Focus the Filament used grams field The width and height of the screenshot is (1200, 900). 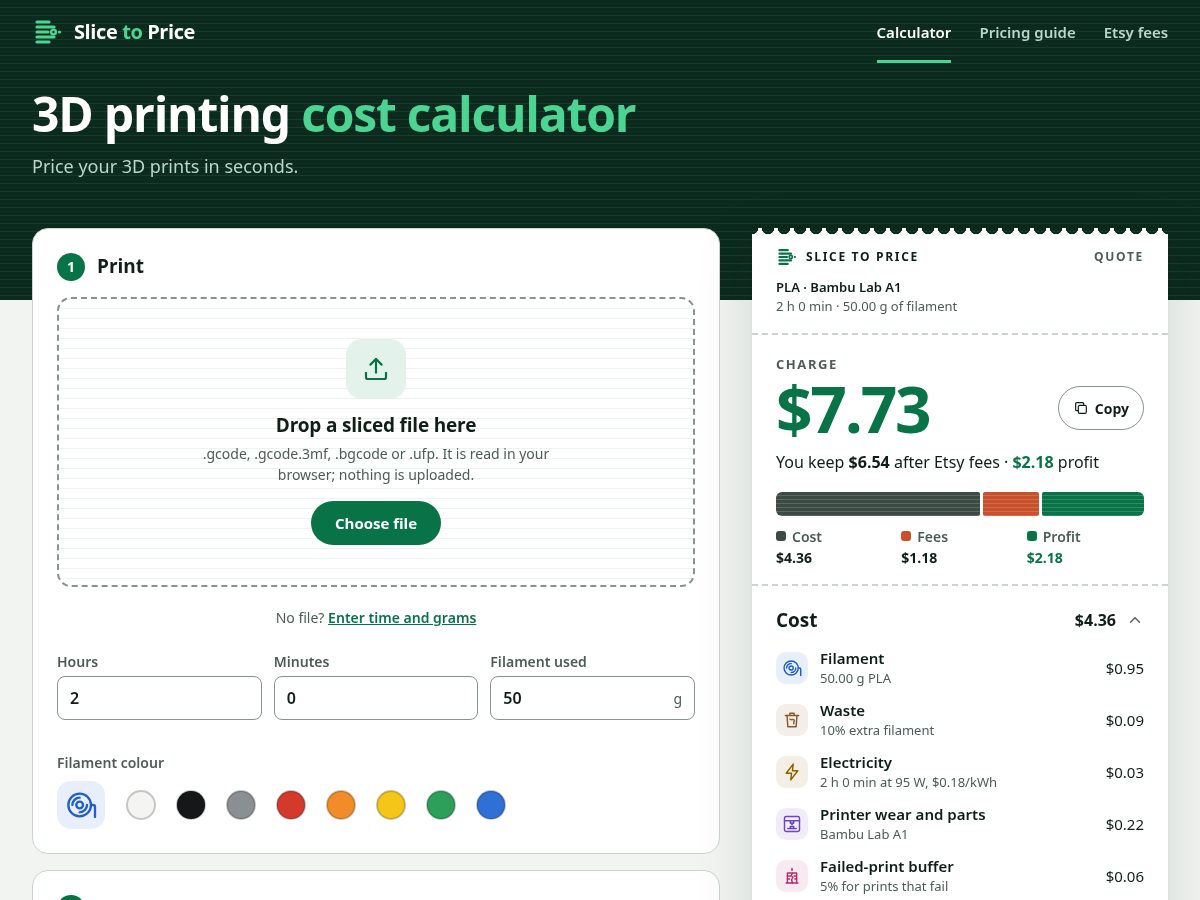(x=592, y=698)
